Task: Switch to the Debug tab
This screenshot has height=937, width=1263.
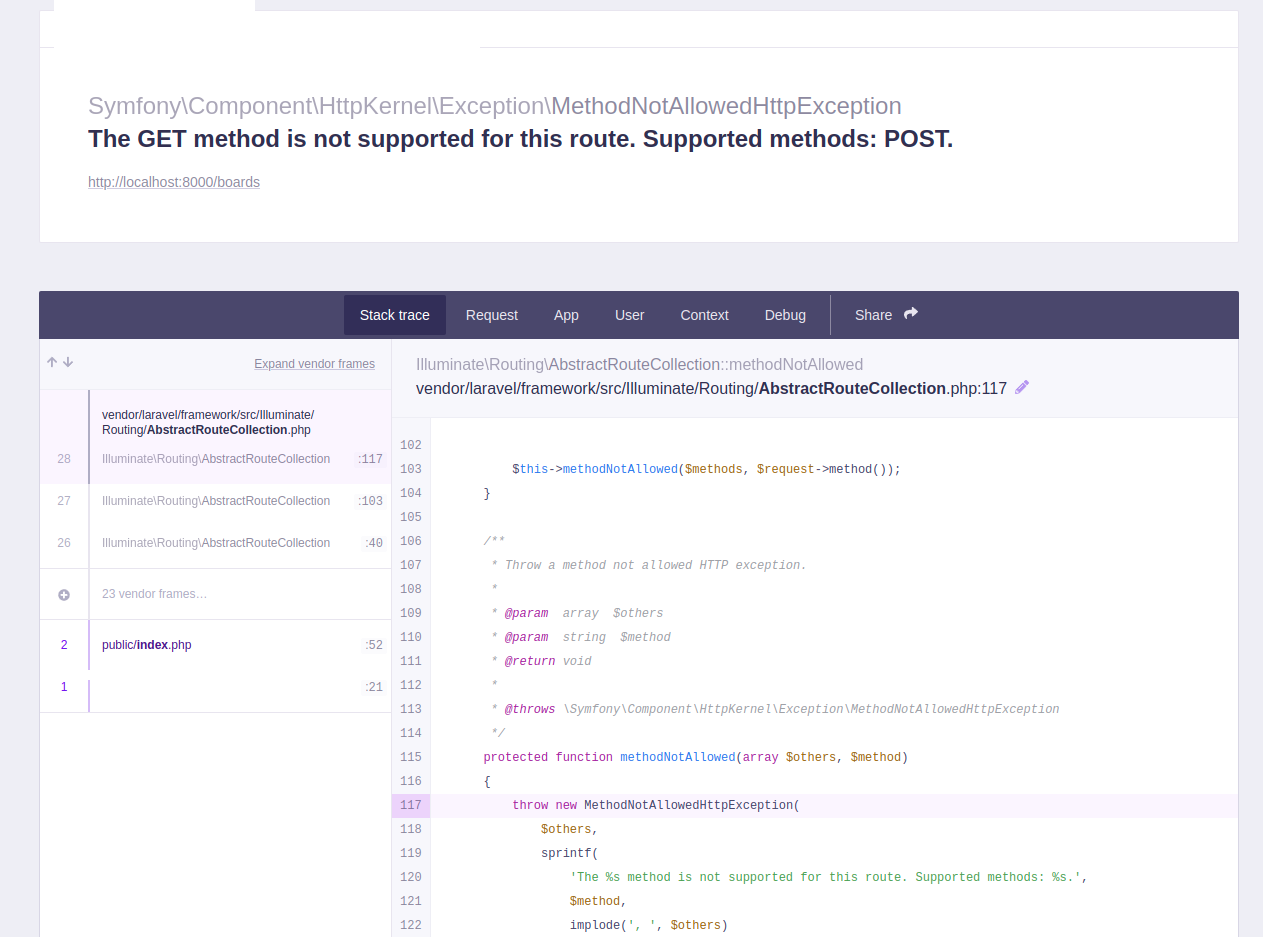Action: [785, 315]
